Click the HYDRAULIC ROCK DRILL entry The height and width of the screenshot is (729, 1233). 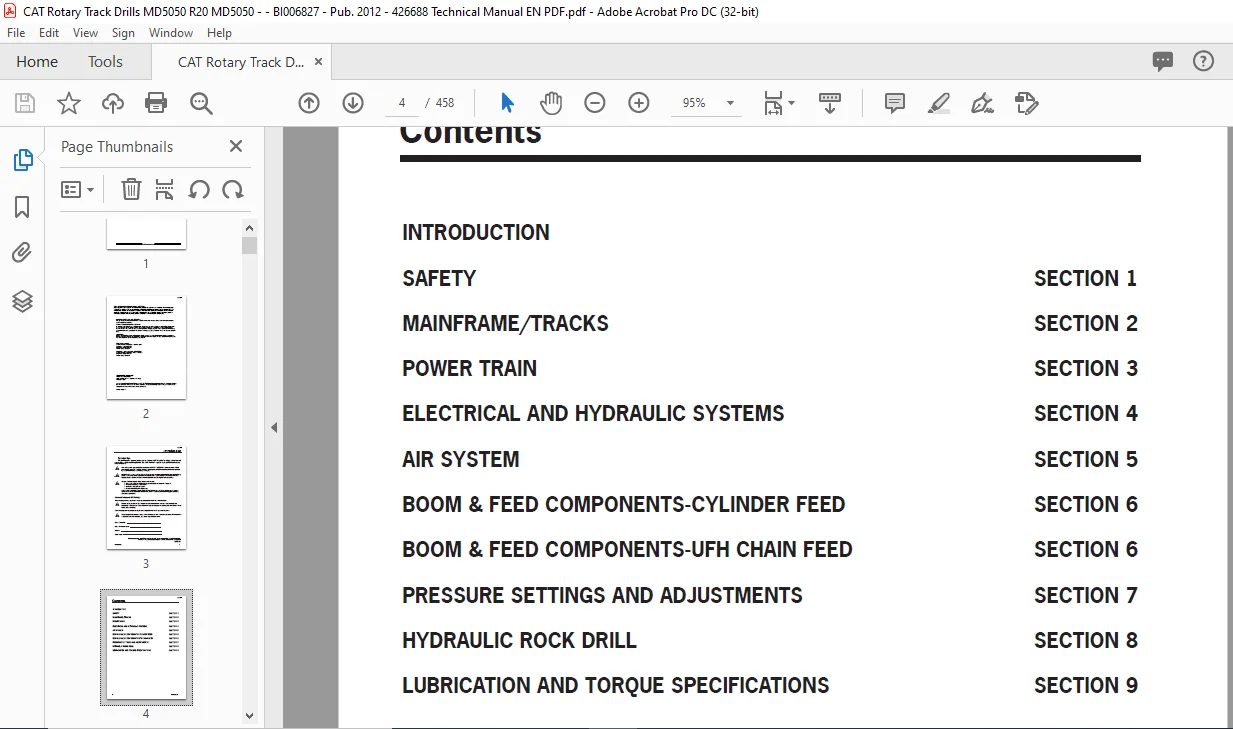tap(519, 640)
